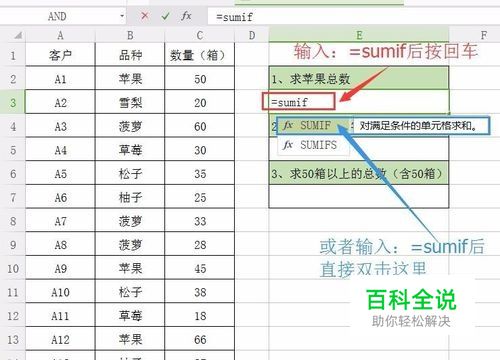The height and width of the screenshot is (360, 500).
Task: Select the 柚子 cell
Action: (x=130, y=197)
